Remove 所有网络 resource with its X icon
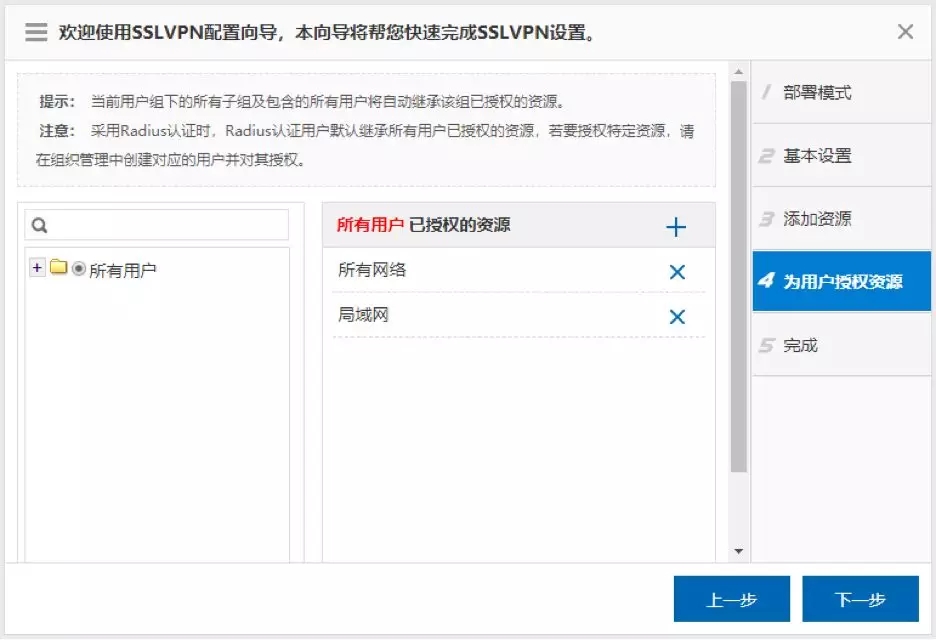936x640 pixels. click(677, 272)
